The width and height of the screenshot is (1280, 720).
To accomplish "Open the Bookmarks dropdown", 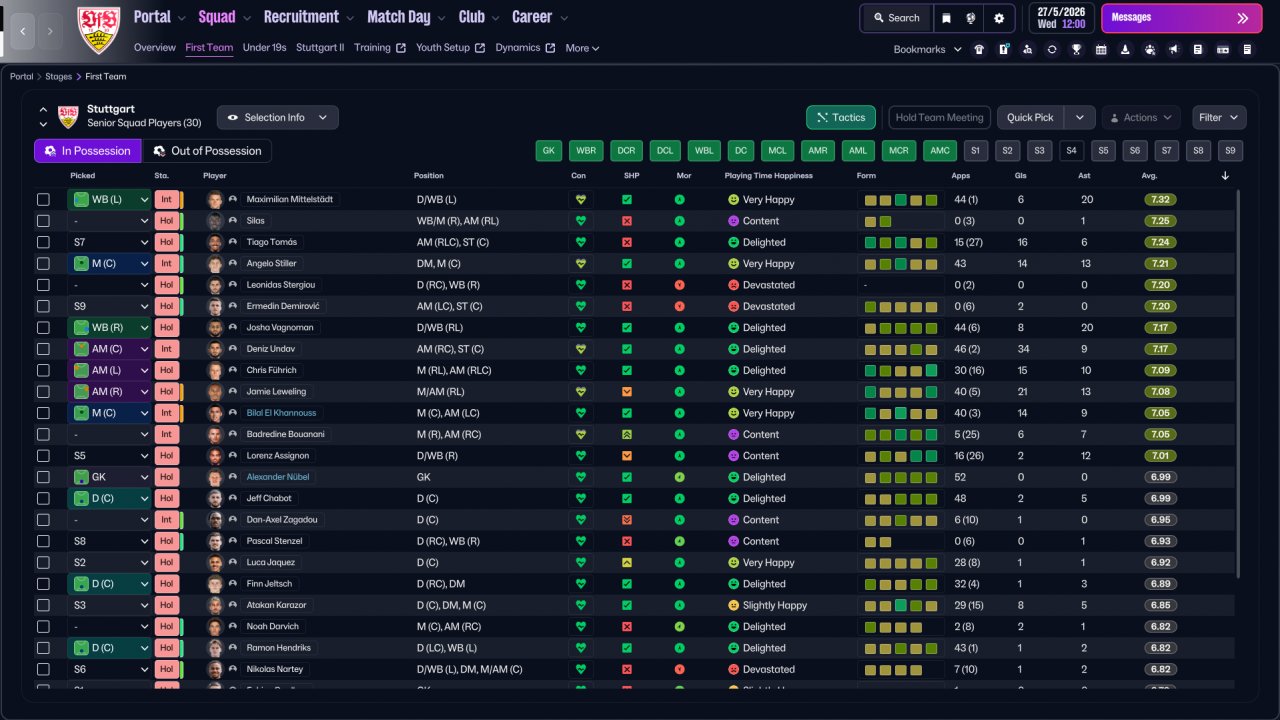I will point(927,49).
